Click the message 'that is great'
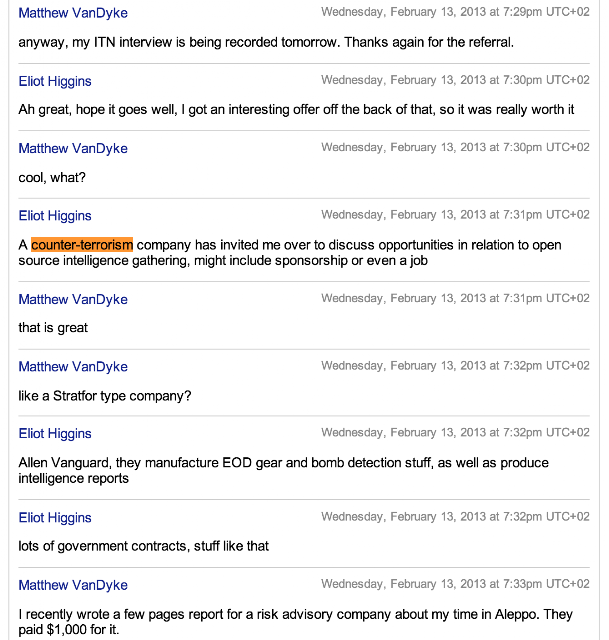Viewport: 609px width, 640px height. pyautogui.click(x=53, y=328)
